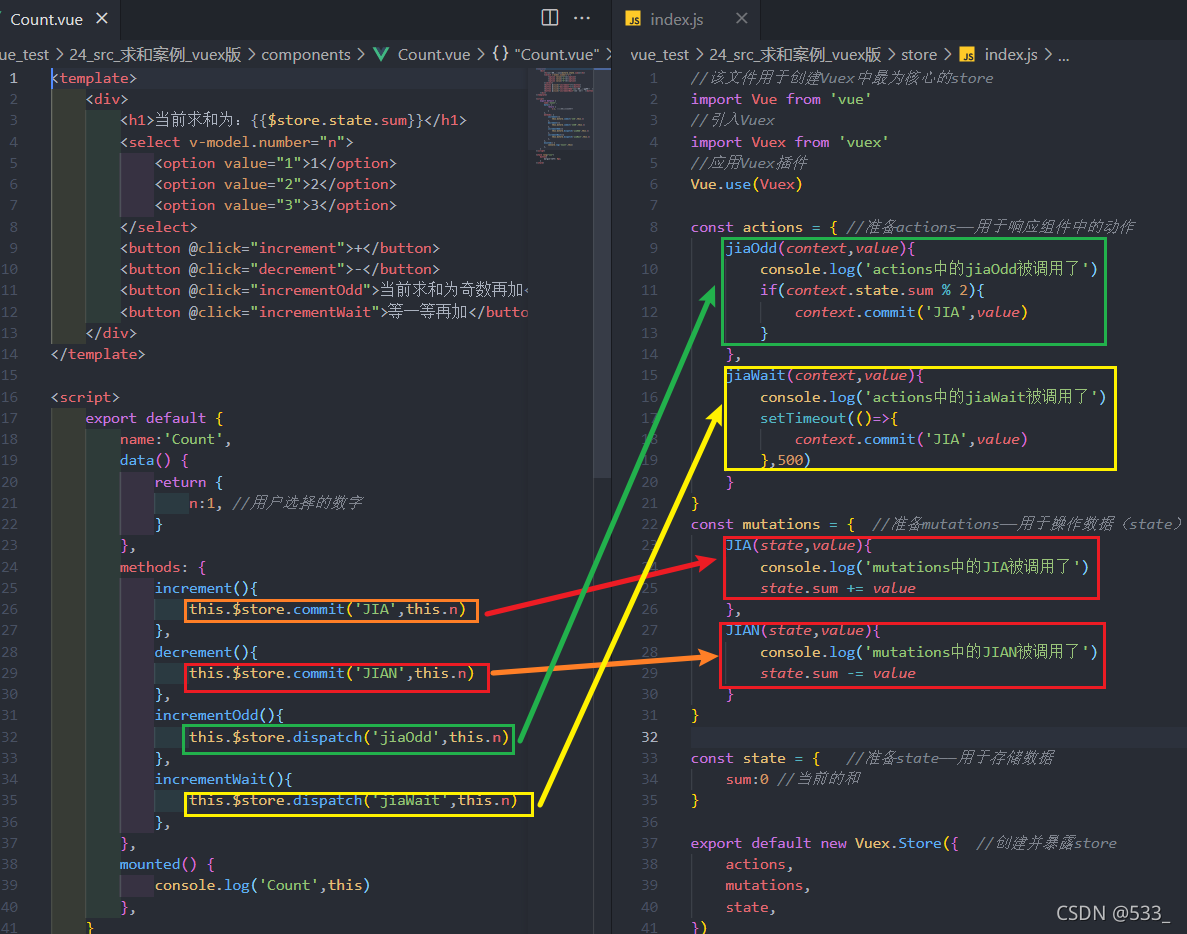Click 'state.sum -= value' line

point(838,674)
